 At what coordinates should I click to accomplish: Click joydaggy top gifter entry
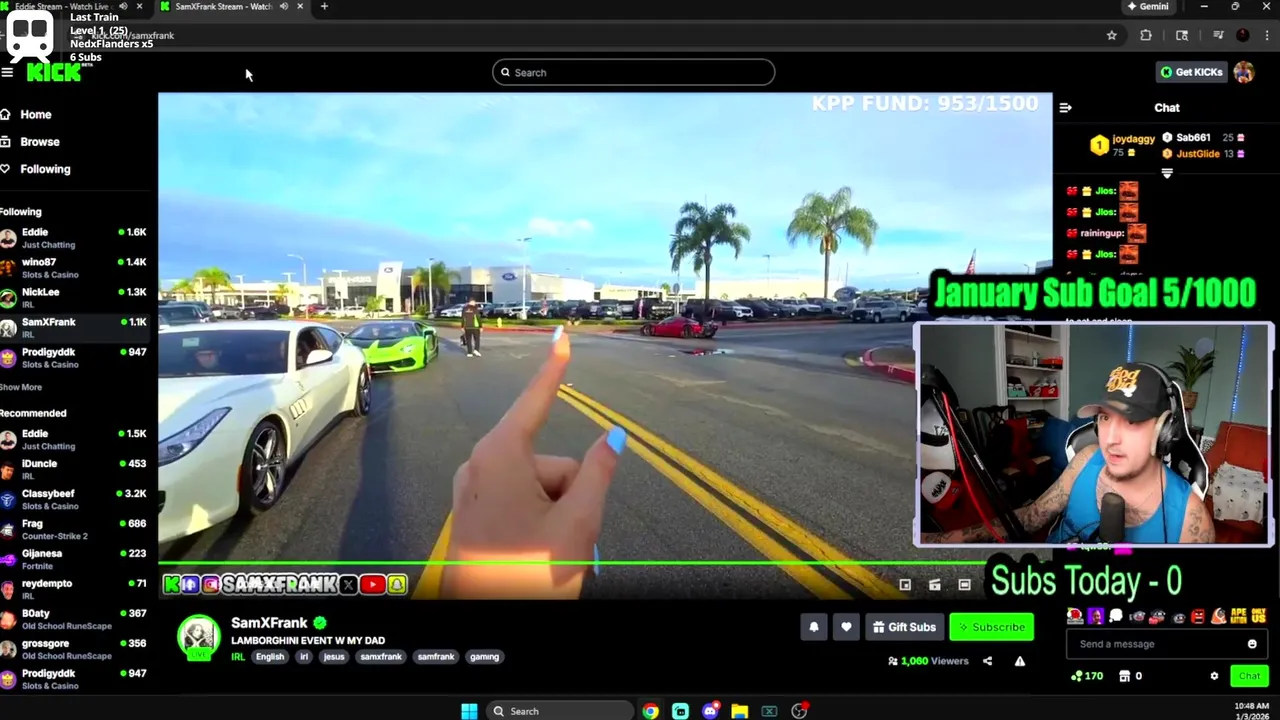[x=1122, y=146]
